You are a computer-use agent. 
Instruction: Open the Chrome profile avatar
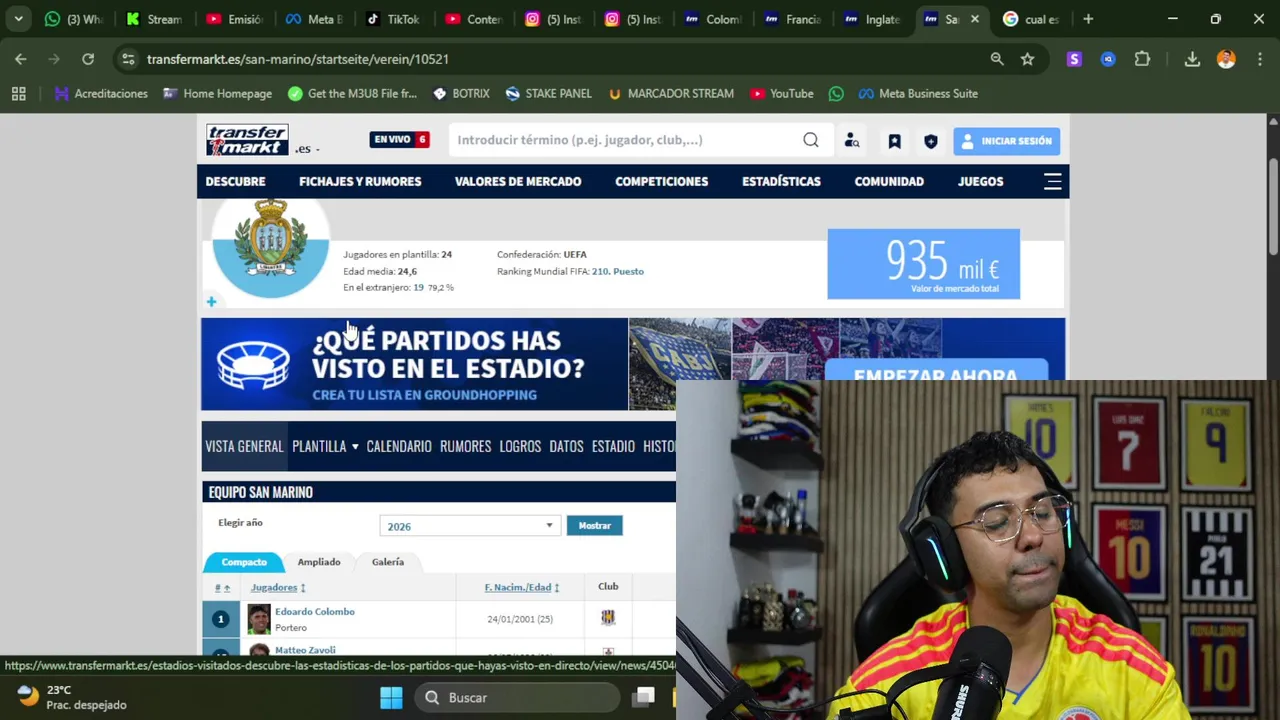point(1226,59)
